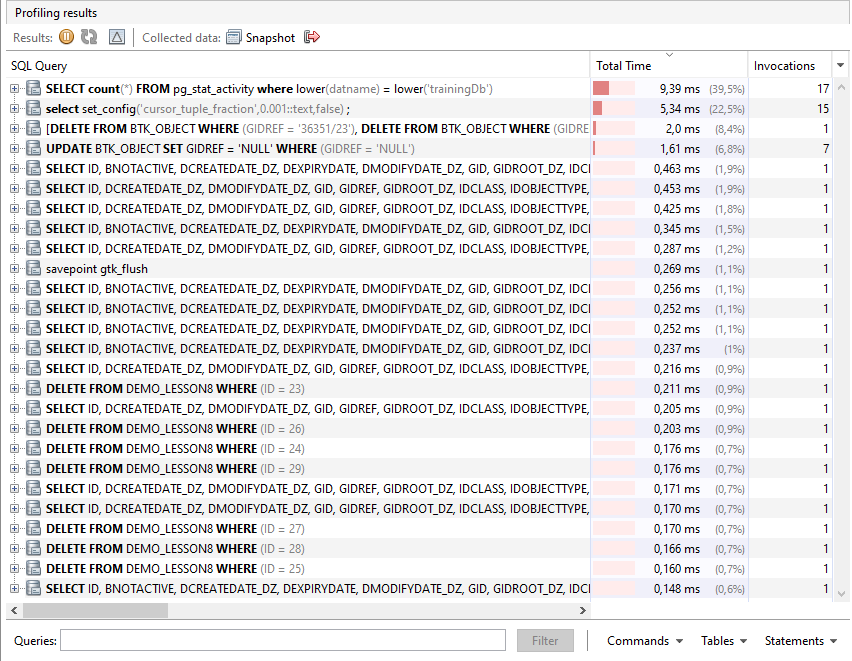Open the Commands dropdown menu

pos(645,641)
